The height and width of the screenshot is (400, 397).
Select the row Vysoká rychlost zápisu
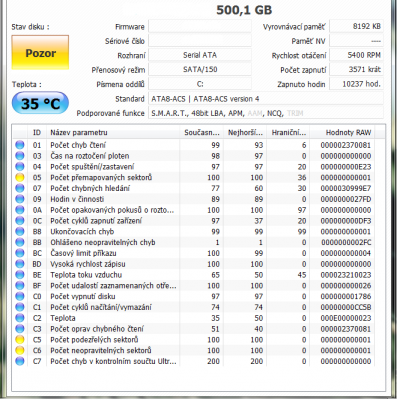pos(193,264)
